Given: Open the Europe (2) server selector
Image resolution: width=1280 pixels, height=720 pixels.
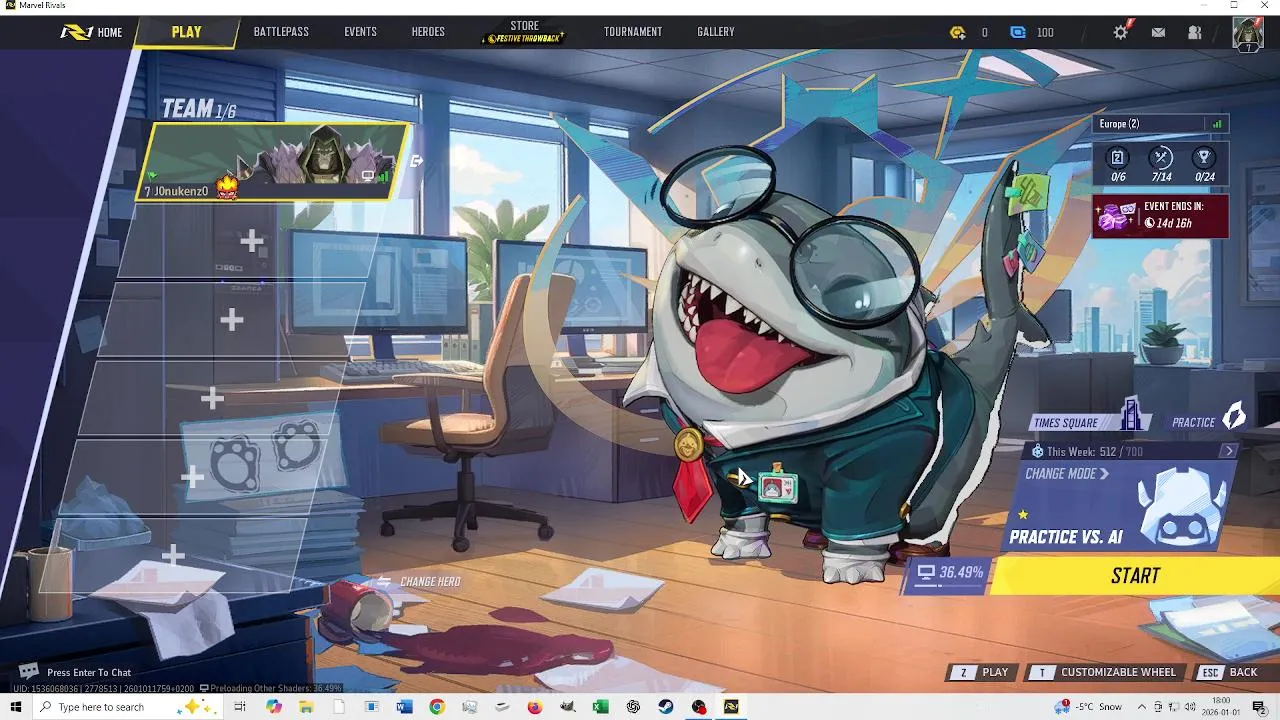Looking at the screenshot, I should pyautogui.click(x=1160, y=124).
